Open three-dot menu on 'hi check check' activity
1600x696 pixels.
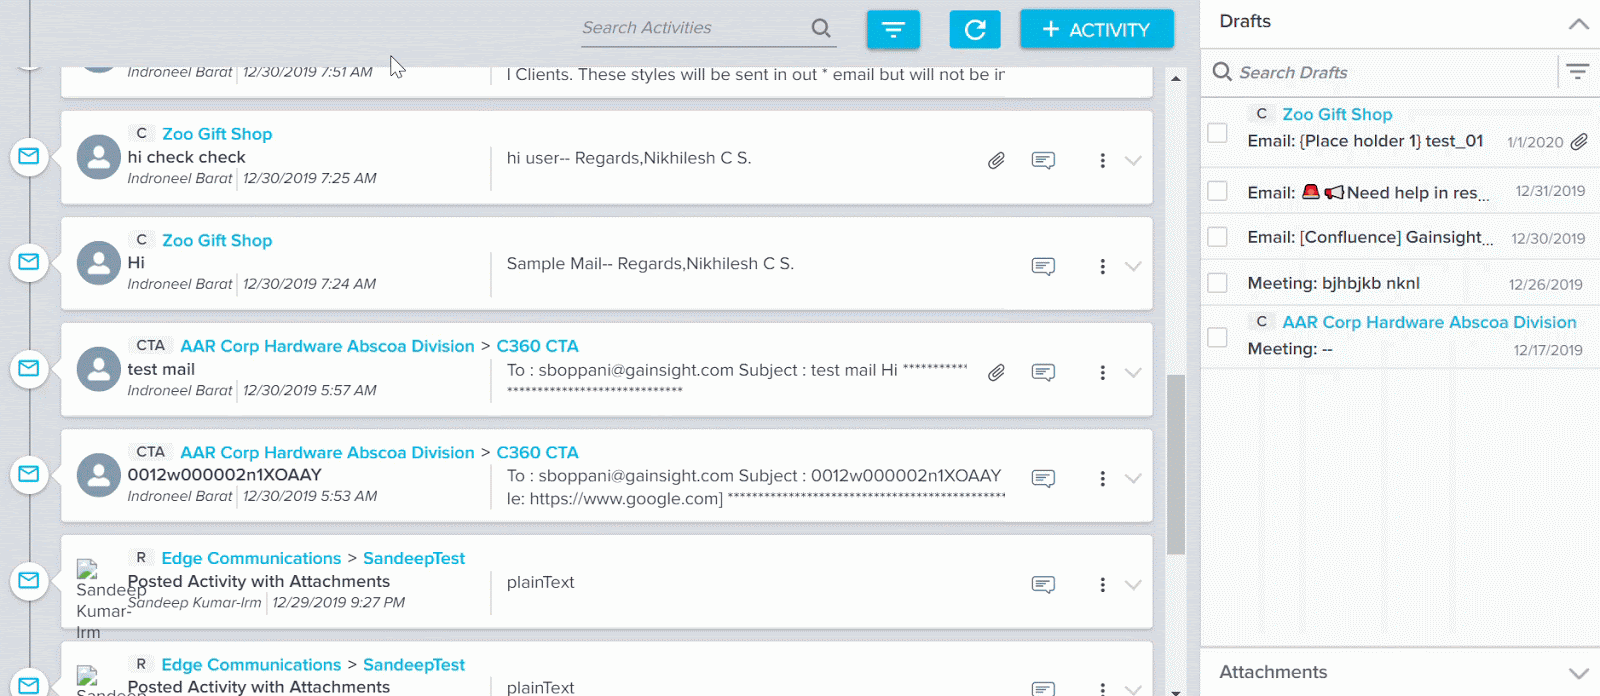click(1102, 160)
